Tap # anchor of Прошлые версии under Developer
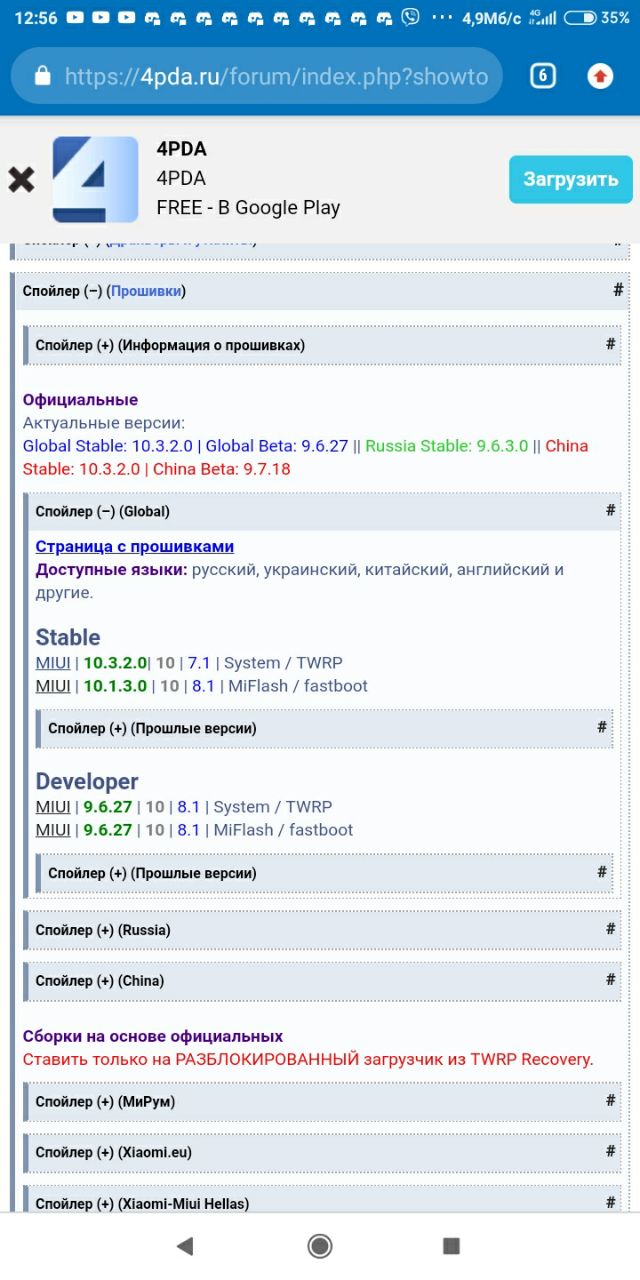 coord(602,872)
